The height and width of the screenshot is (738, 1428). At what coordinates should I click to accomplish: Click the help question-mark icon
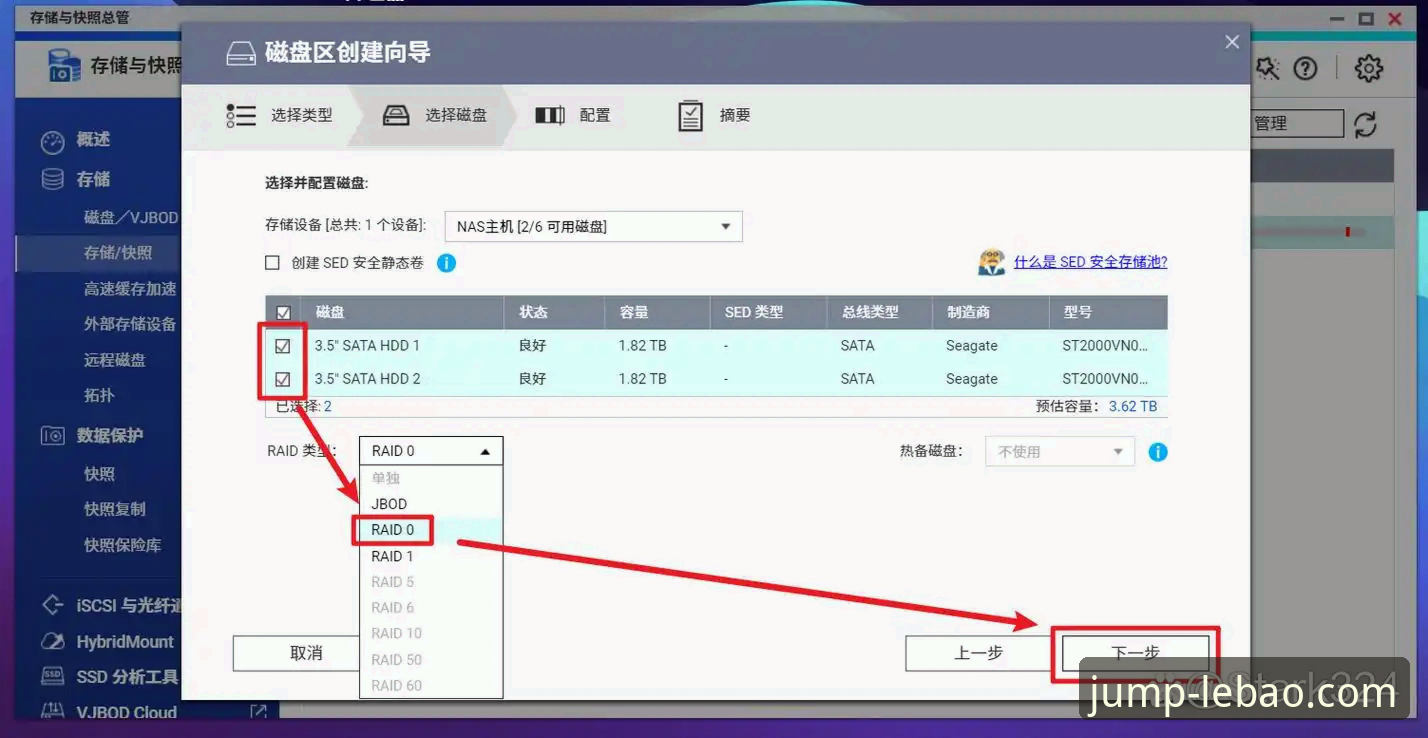tap(1305, 68)
